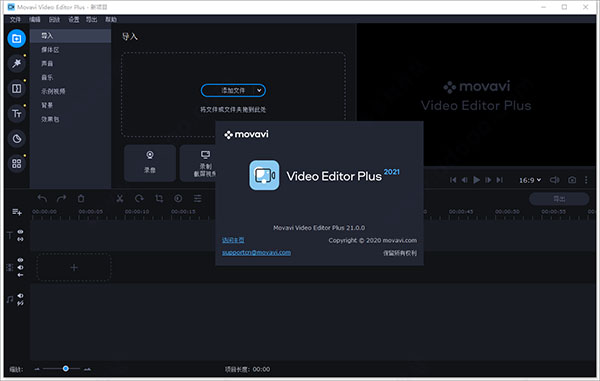Skip to the end of preview
Image resolution: width=600 pixels, height=381 pixels.
pos(500,180)
